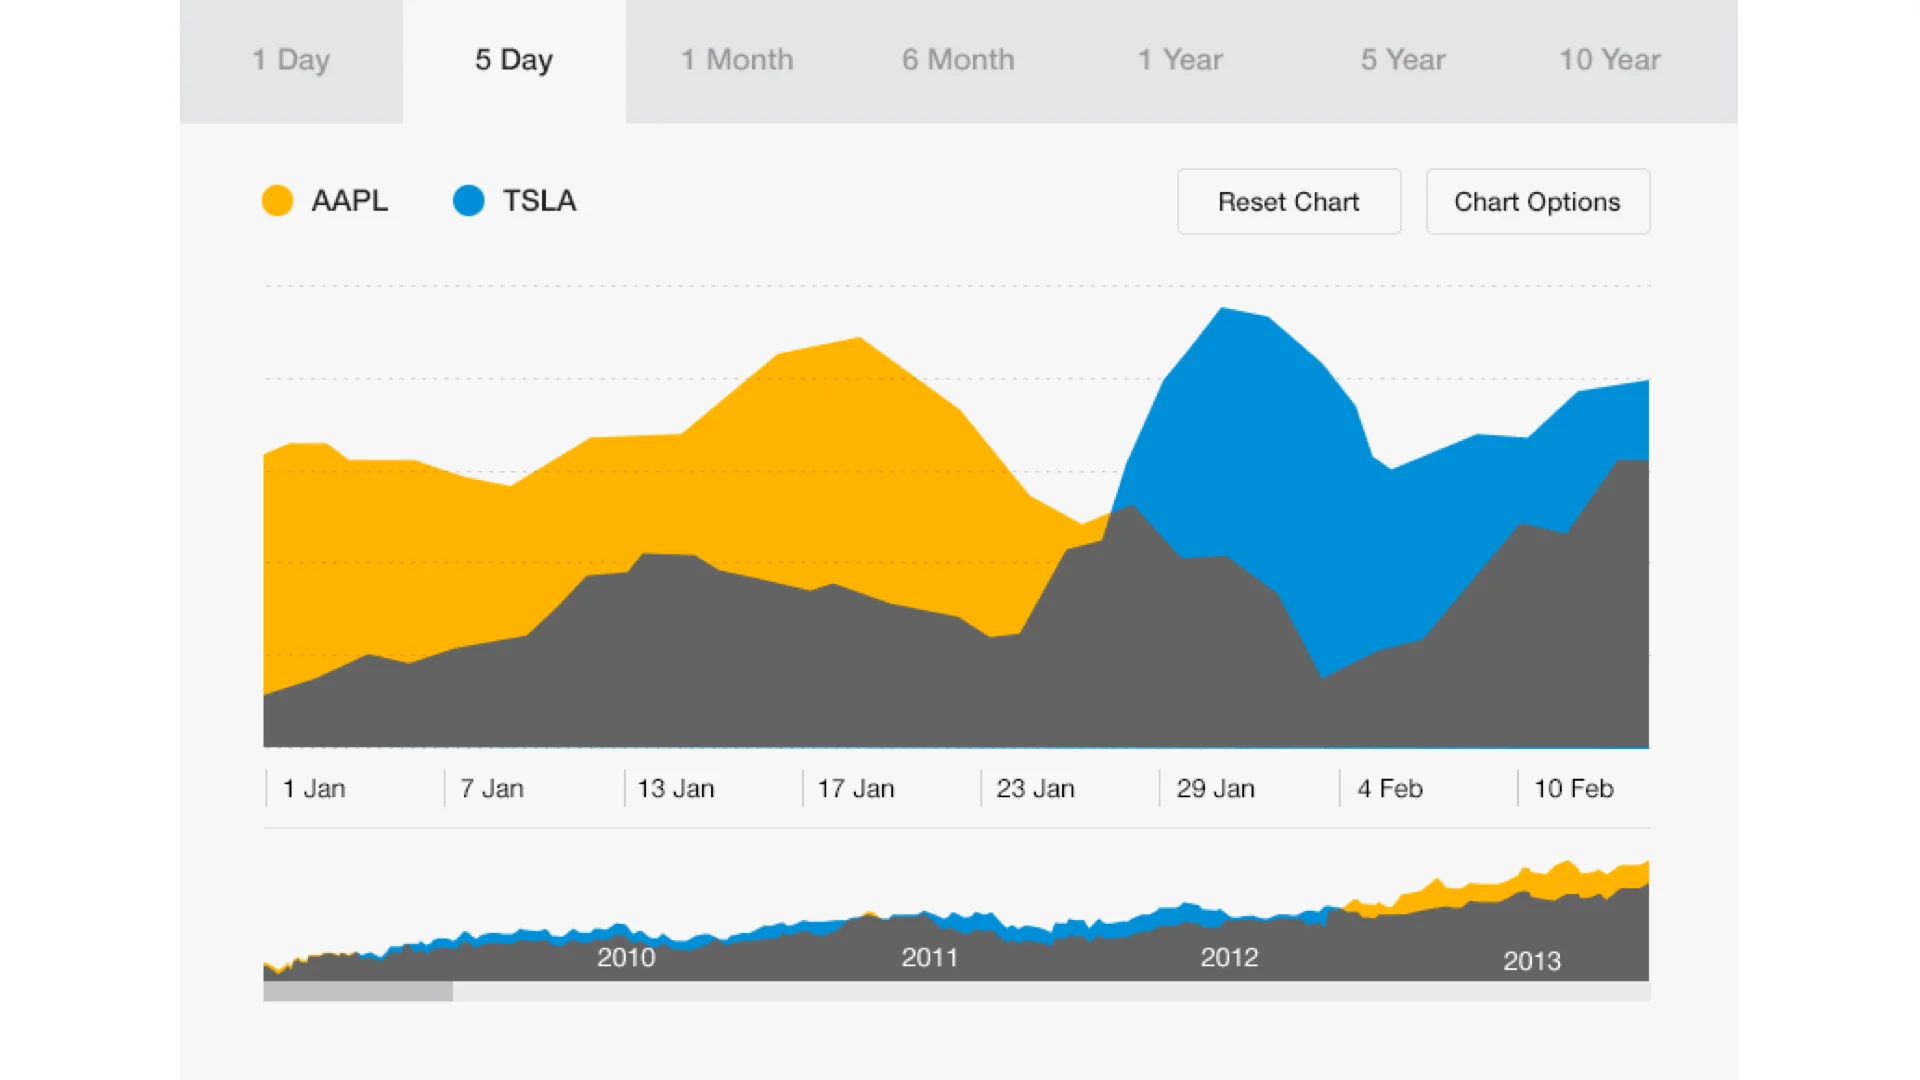Toggle the TSLA series label

tap(539, 201)
